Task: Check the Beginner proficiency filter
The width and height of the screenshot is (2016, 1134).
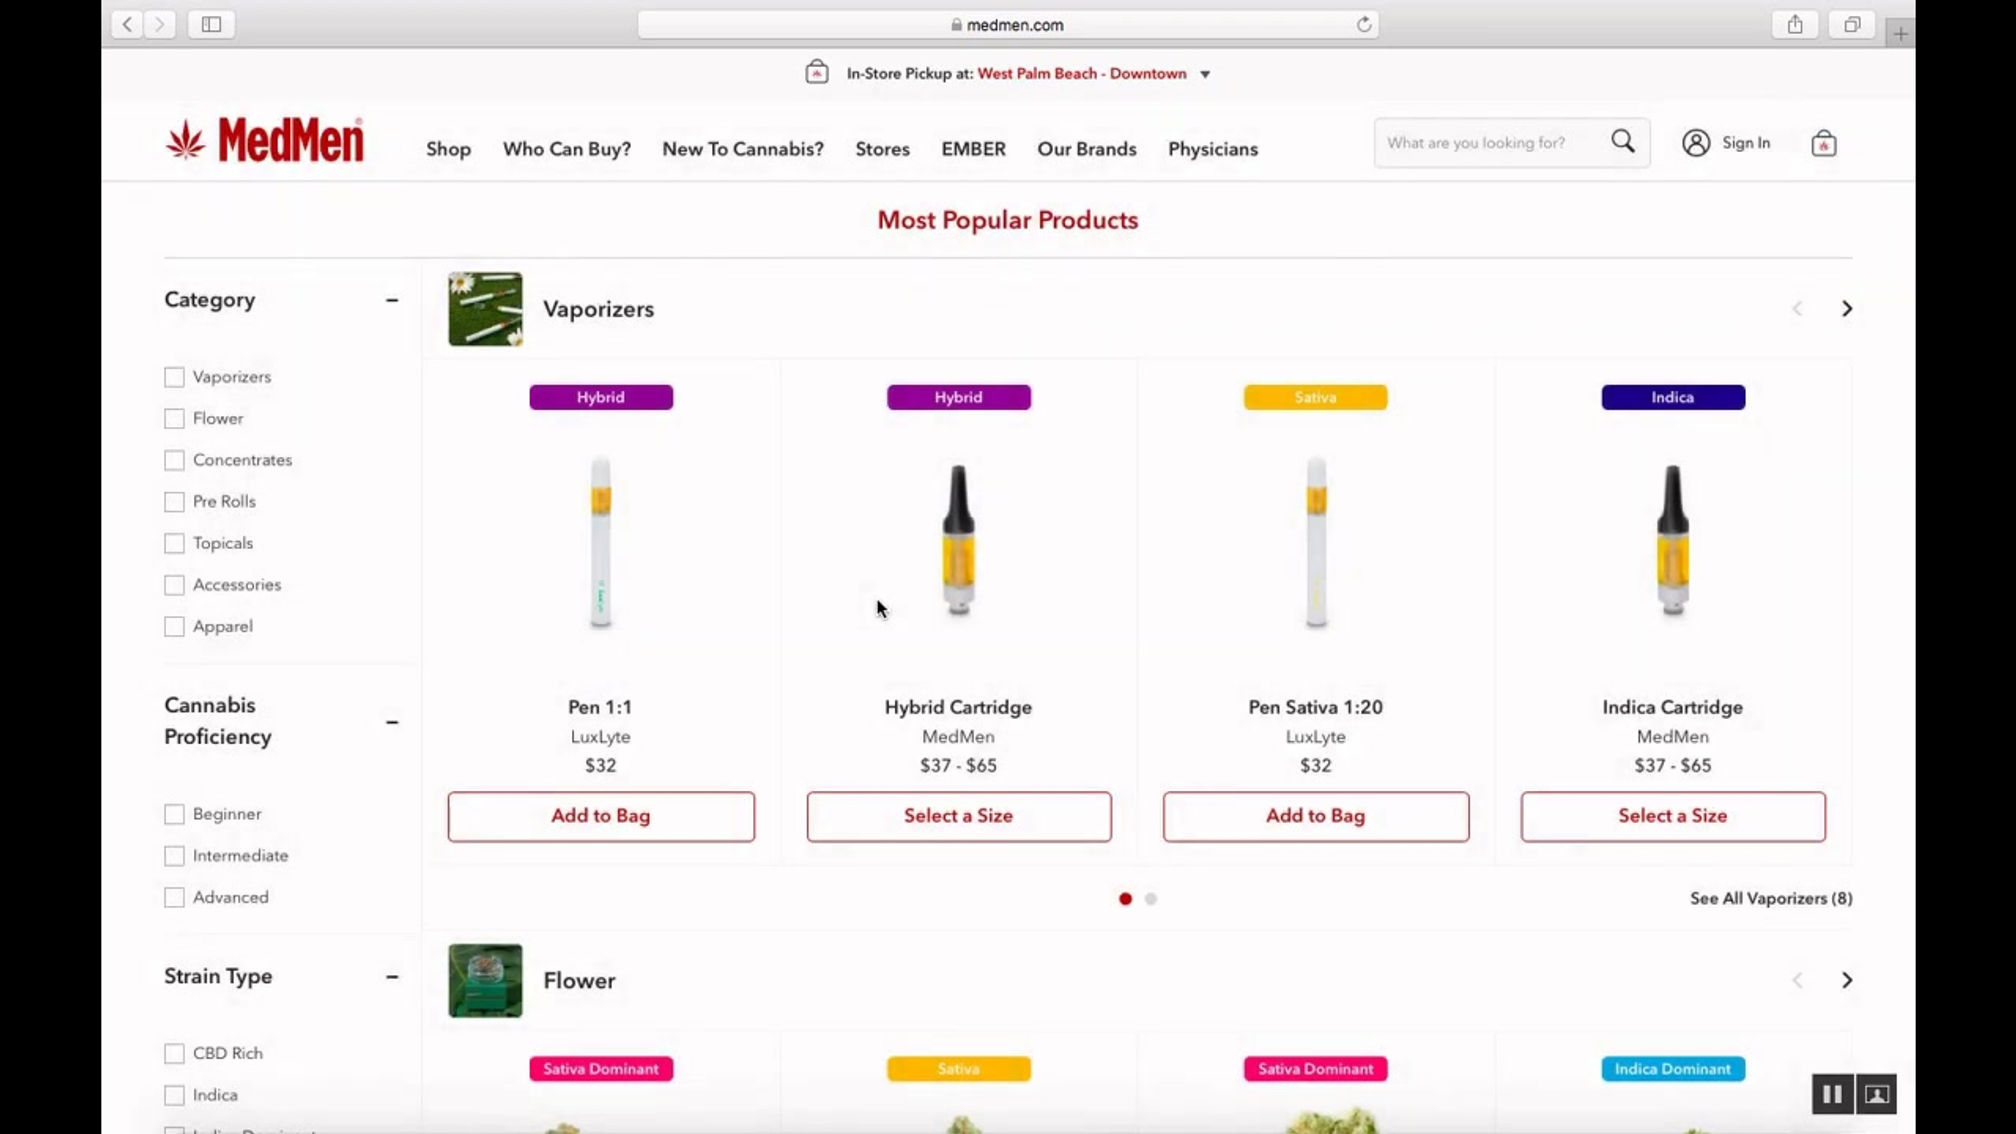Action: tap(174, 814)
